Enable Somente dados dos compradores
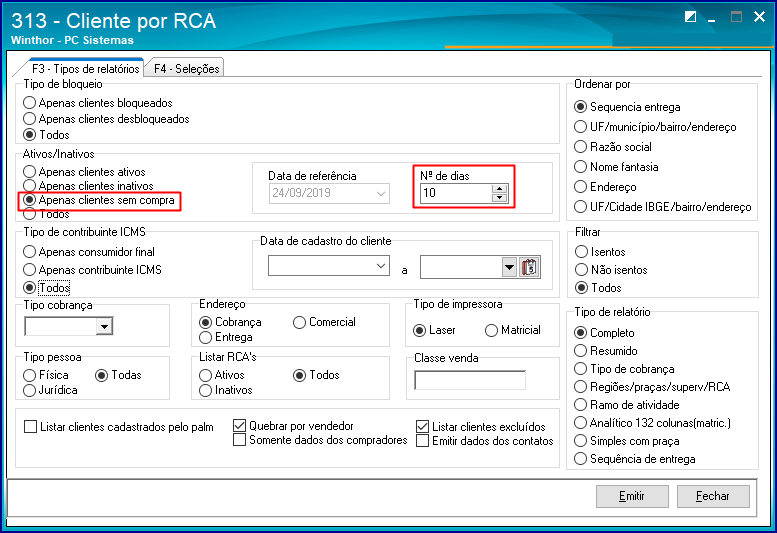This screenshot has width=777, height=533. click(320, 440)
